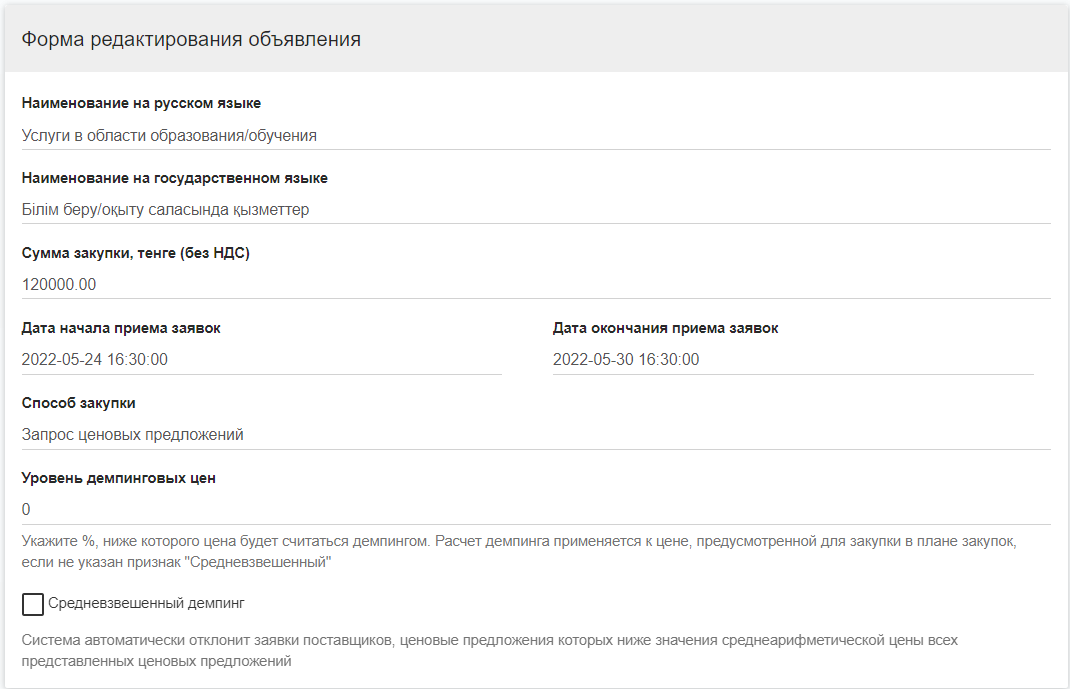
Task: Click the Дата окончания приема заявок label
Action: pos(665,328)
